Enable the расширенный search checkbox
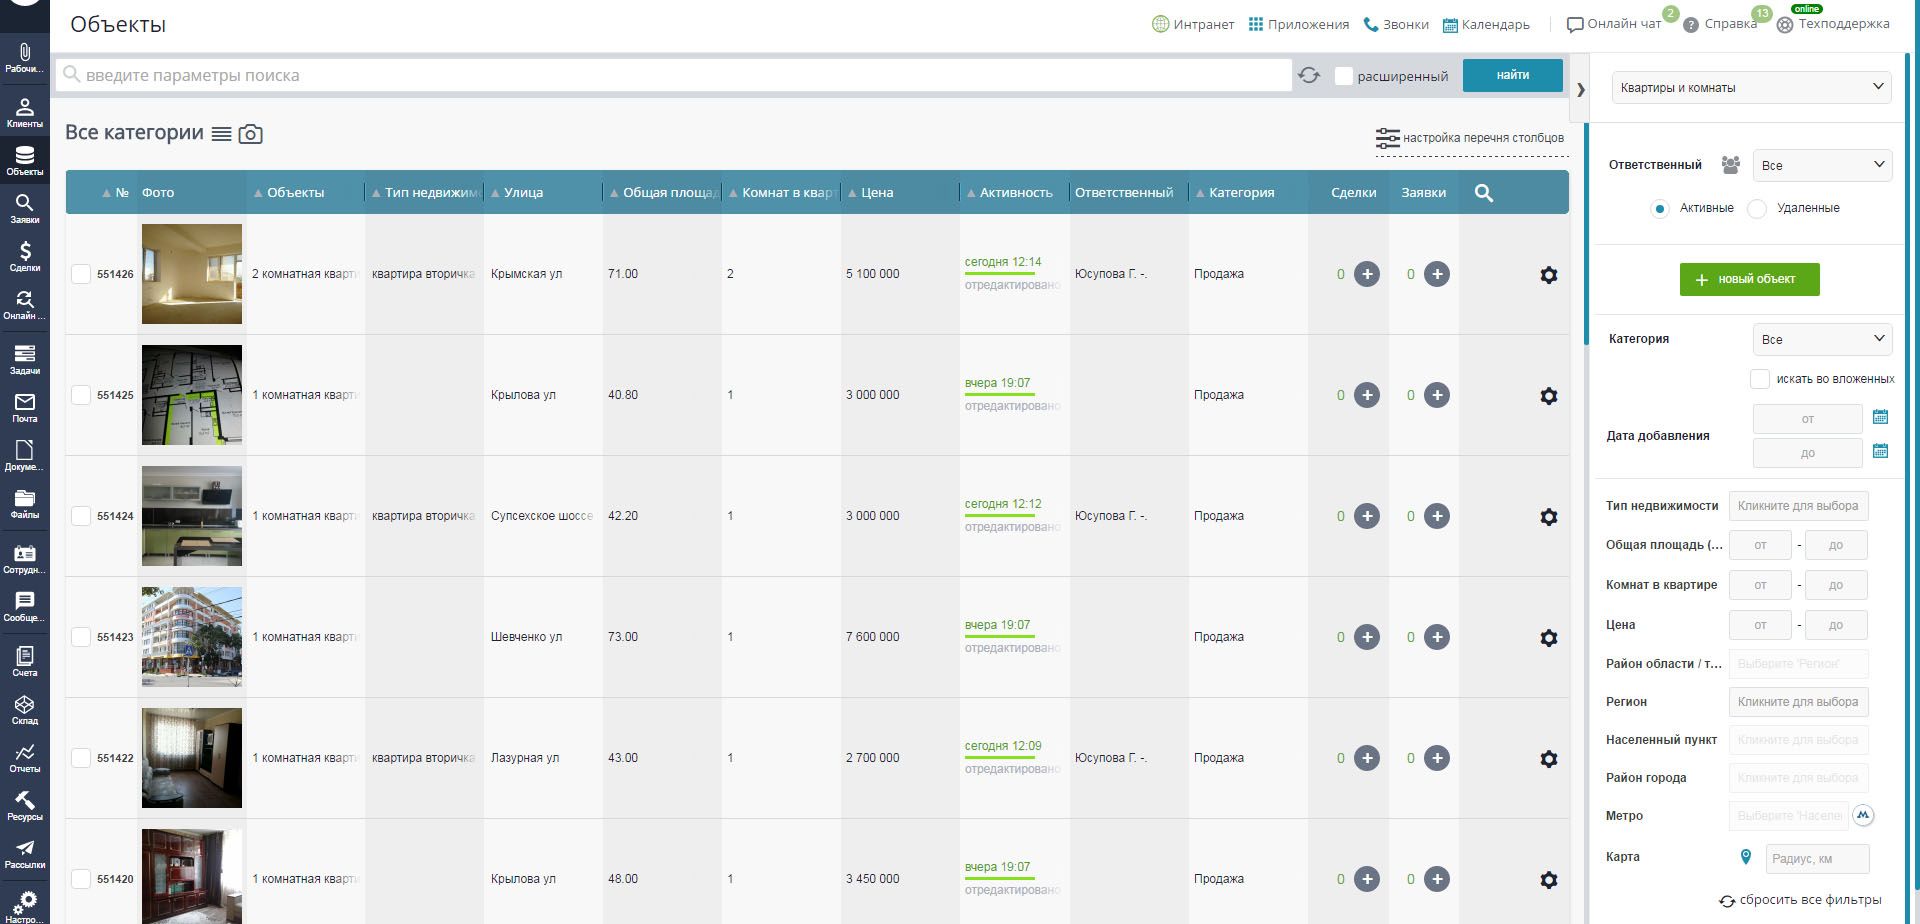 [1344, 76]
